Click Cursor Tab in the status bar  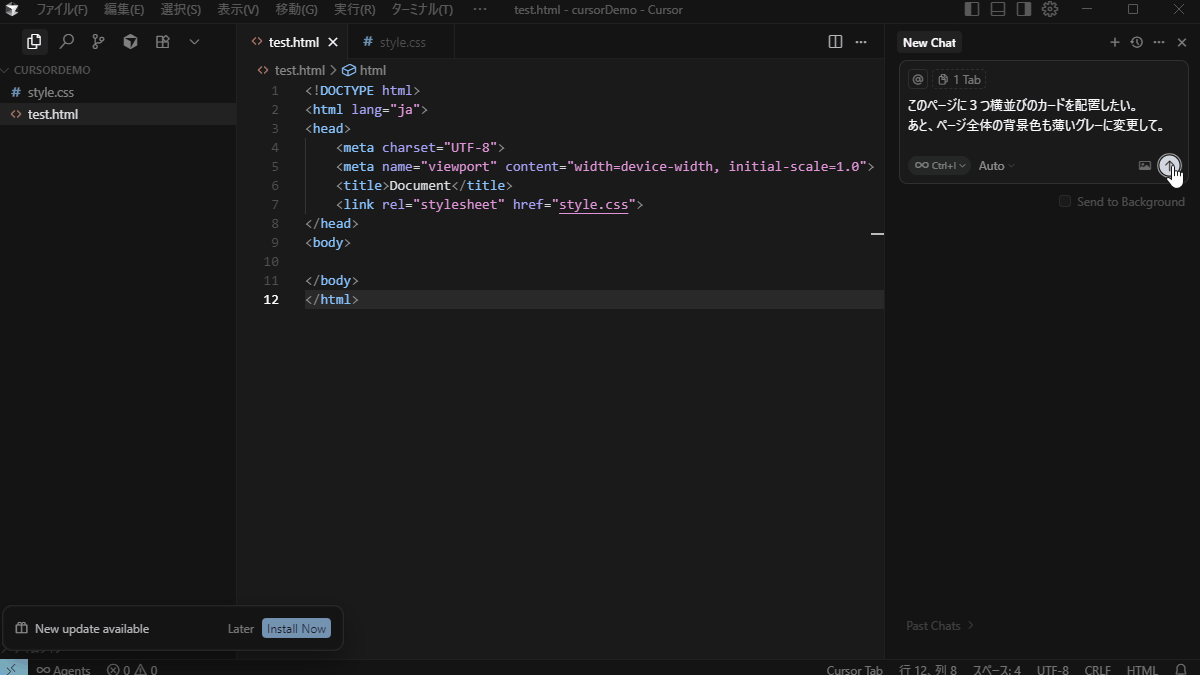854,670
